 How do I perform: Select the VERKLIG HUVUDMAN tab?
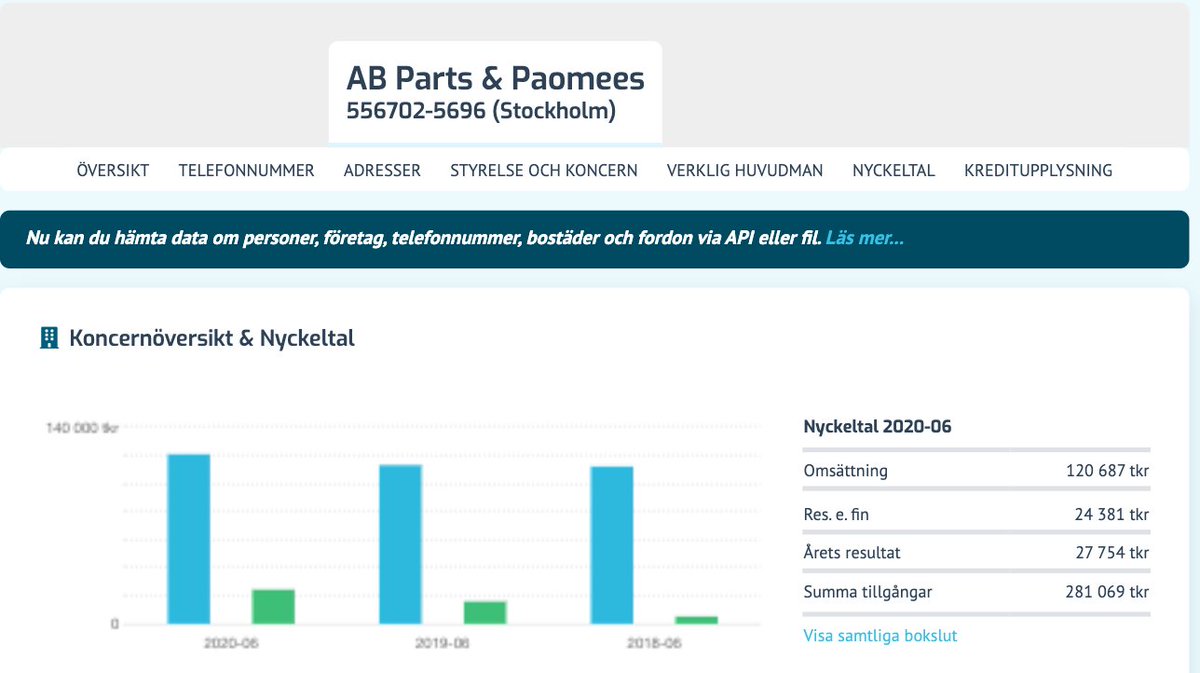(745, 170)
